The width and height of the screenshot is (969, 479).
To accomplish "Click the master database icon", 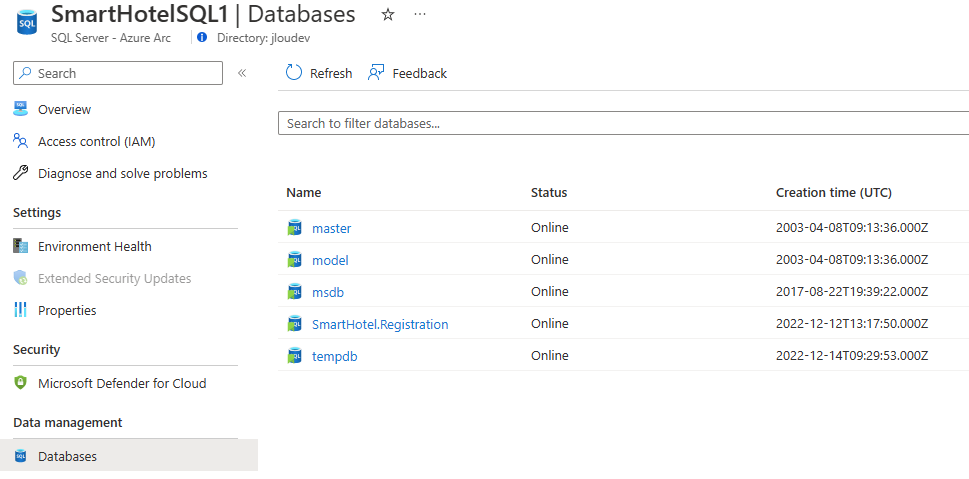I will 295,228.
